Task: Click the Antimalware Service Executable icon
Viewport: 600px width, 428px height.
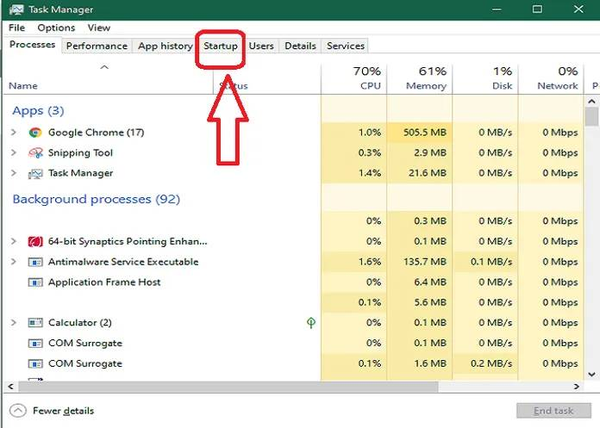Action: pyautogui.click(x=35, y=262)
